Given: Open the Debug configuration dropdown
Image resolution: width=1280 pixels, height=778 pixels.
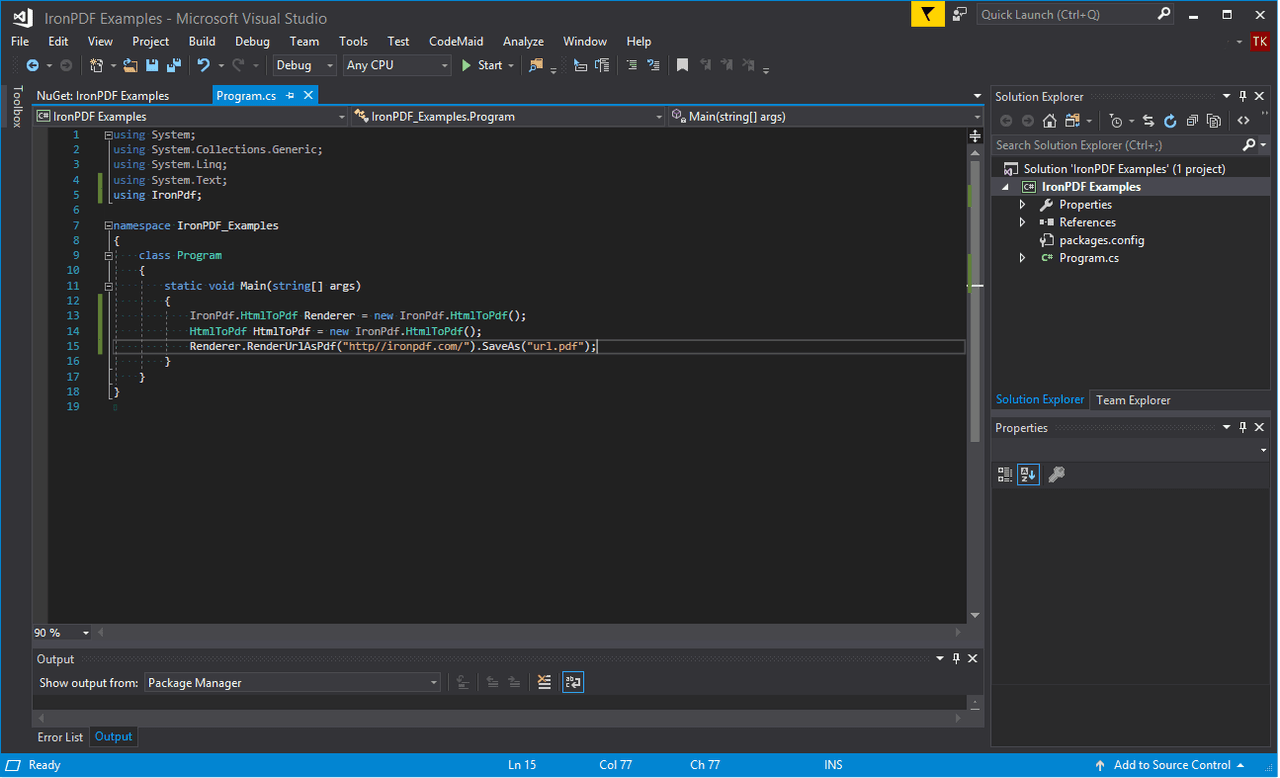Looking at the screenshot, I should point(305,65).
